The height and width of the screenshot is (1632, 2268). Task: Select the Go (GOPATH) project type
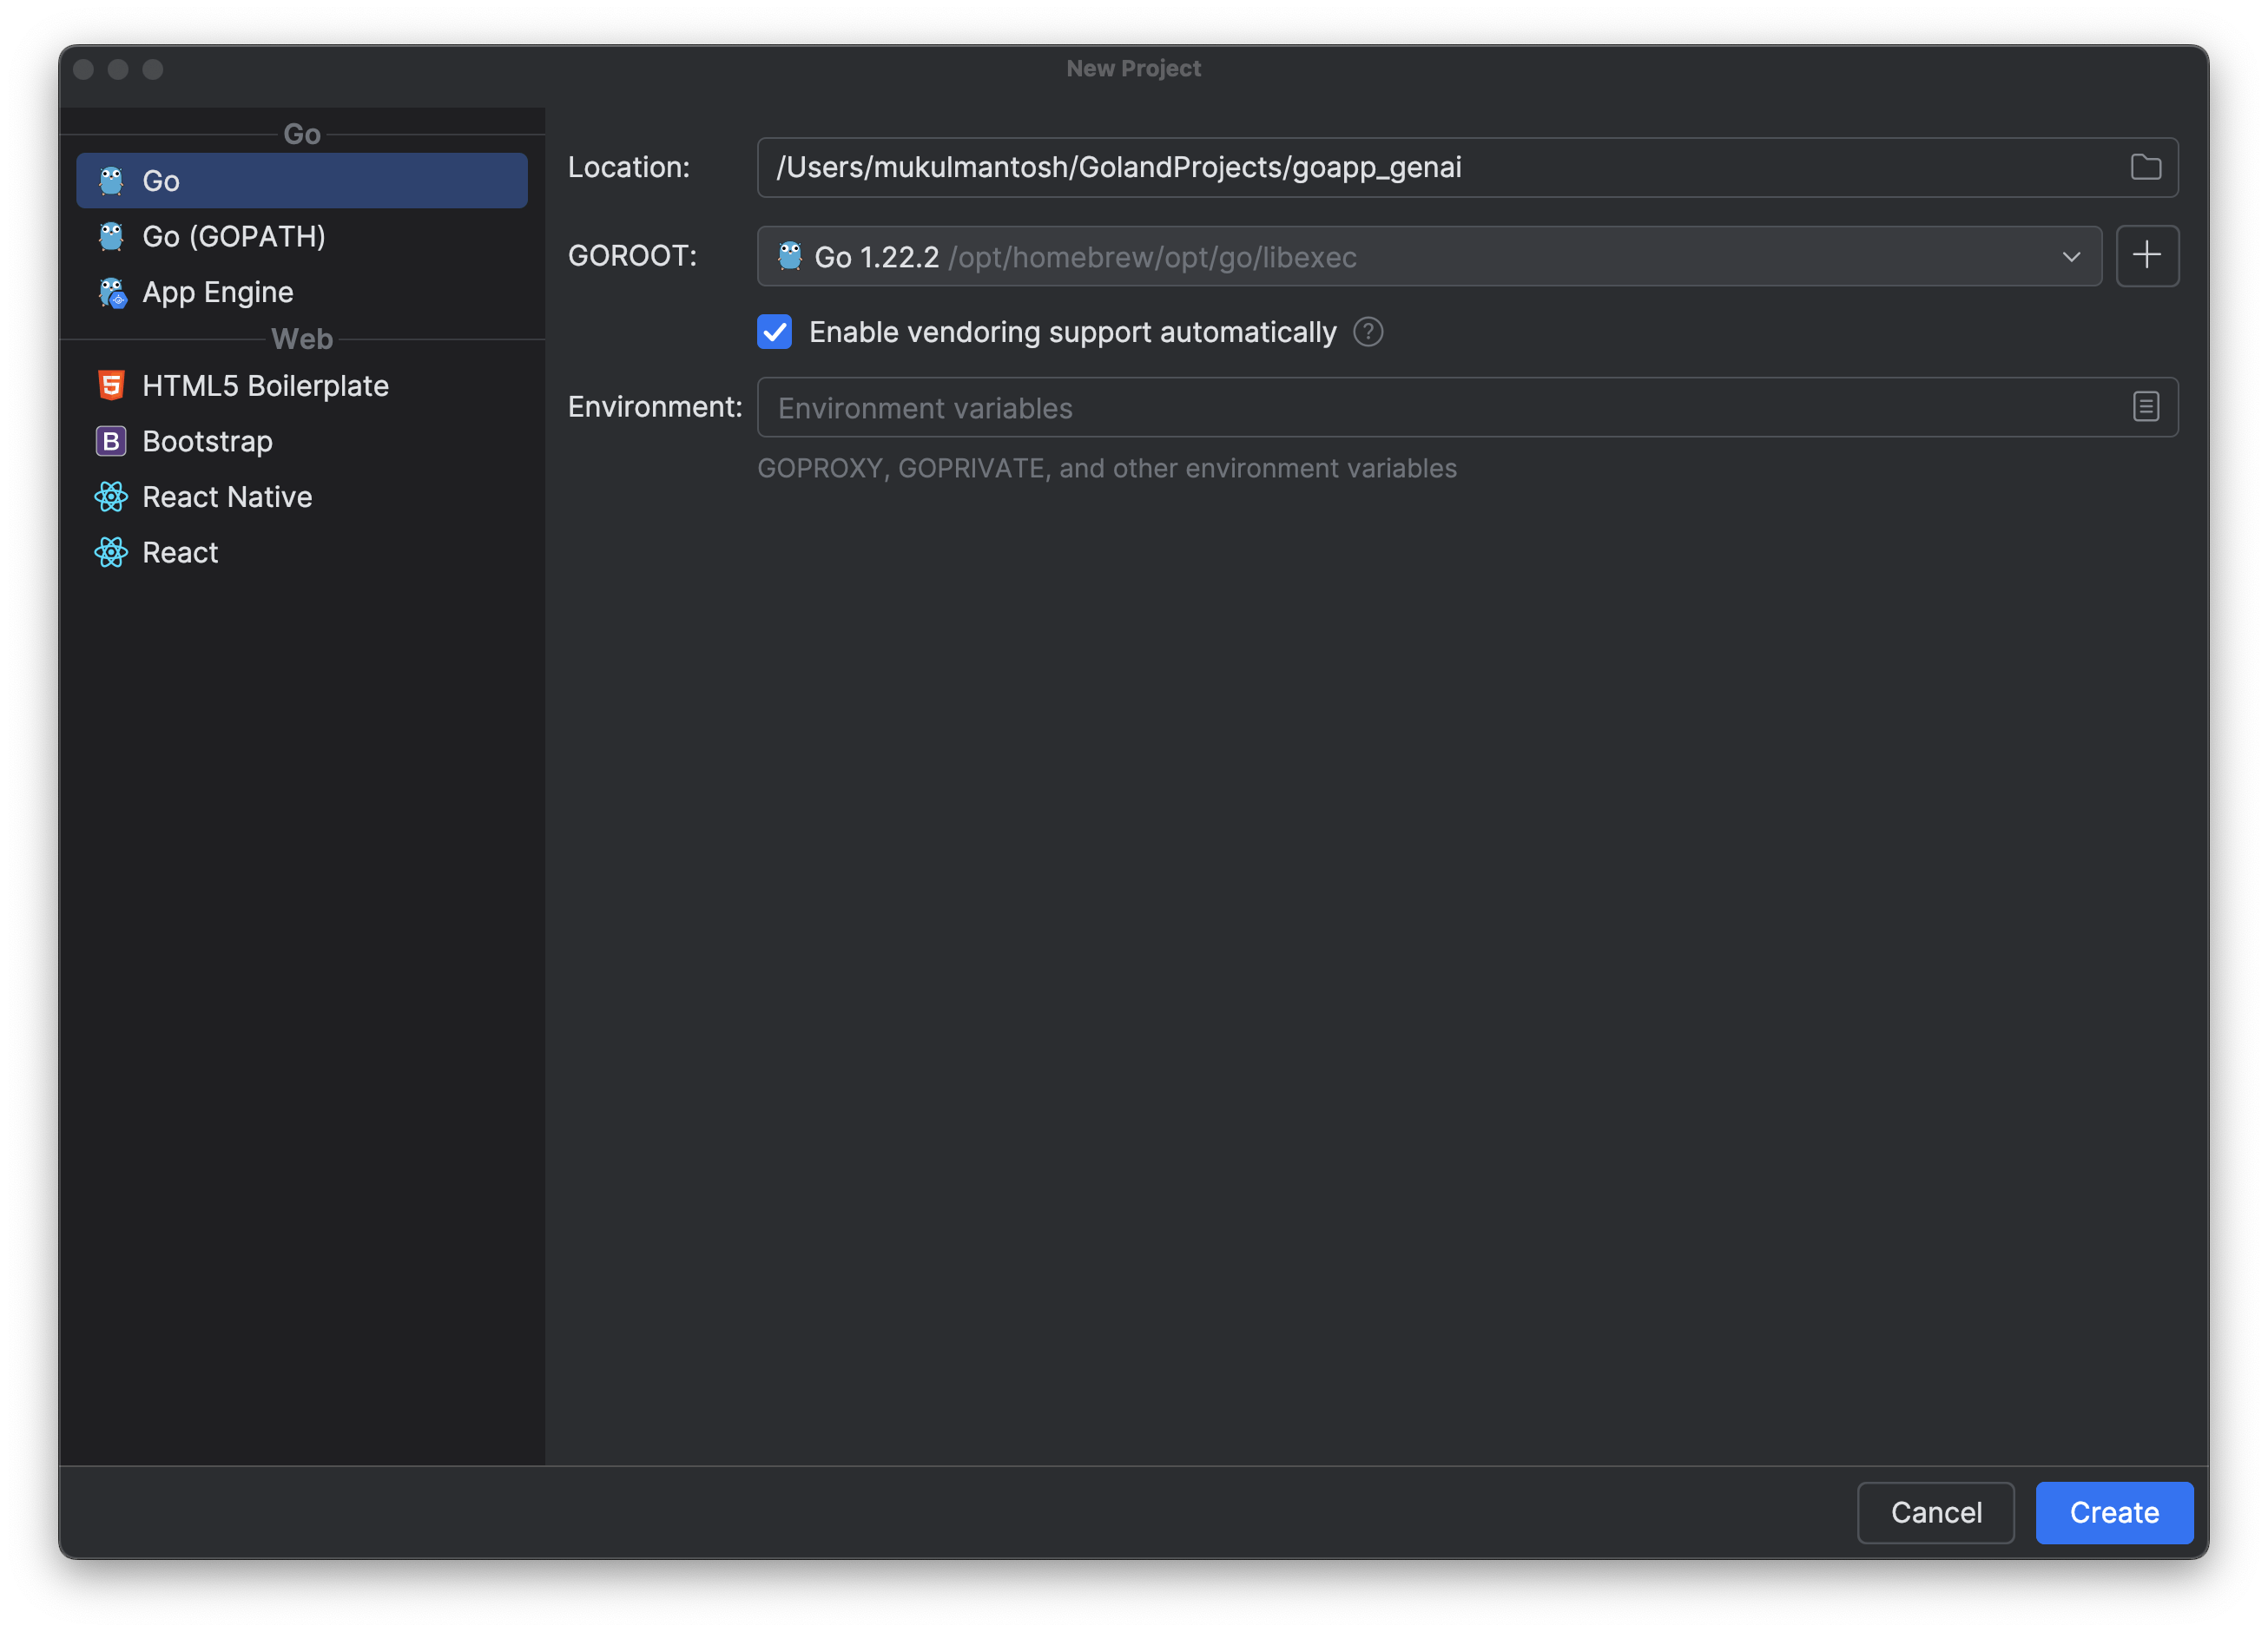[234, 237]
